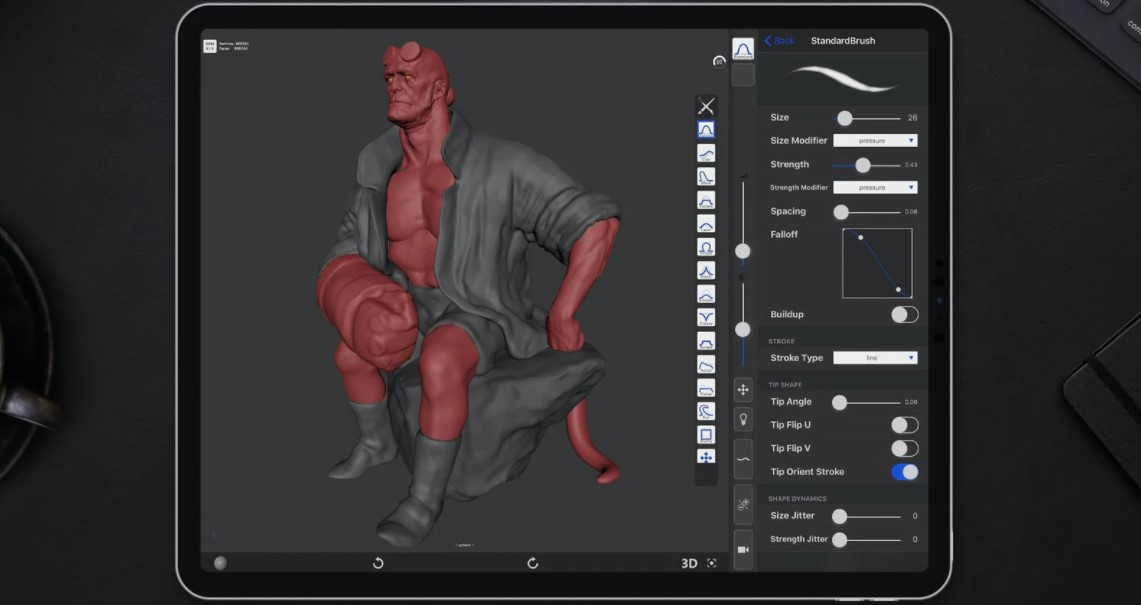Click the Falloff curve editor
1141x605 pixels.
coord(877,264)
